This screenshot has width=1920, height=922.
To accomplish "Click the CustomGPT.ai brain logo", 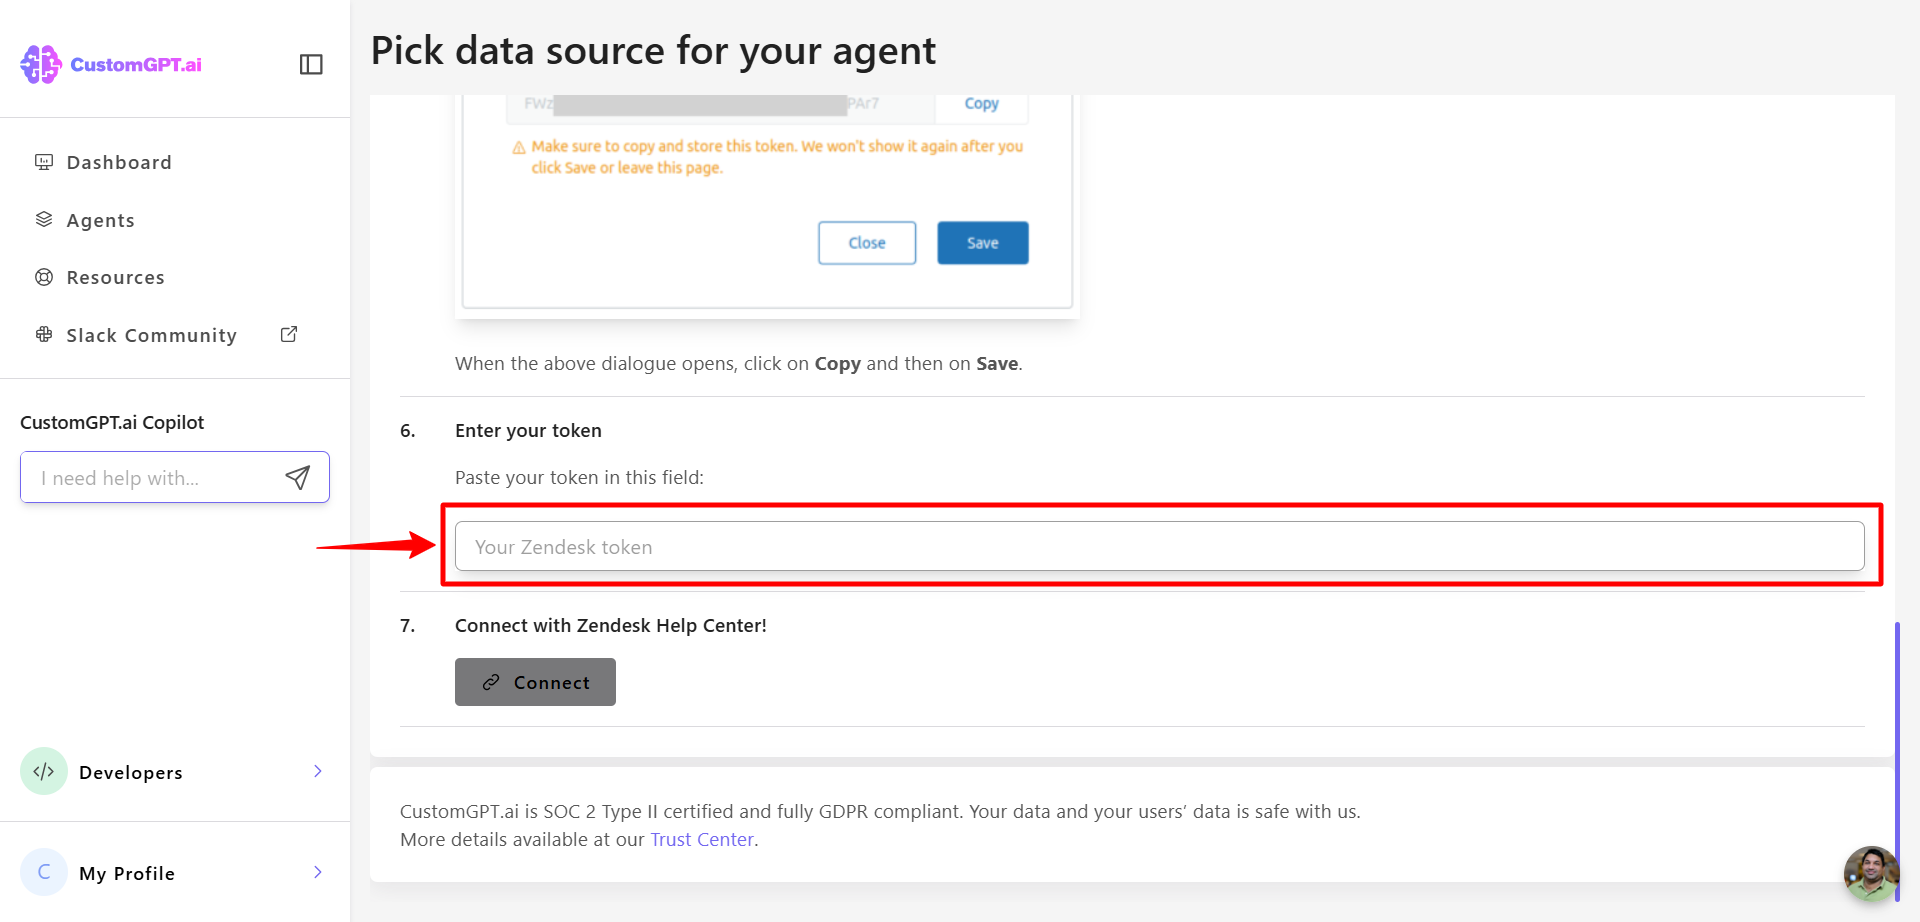I will point(41,64).
